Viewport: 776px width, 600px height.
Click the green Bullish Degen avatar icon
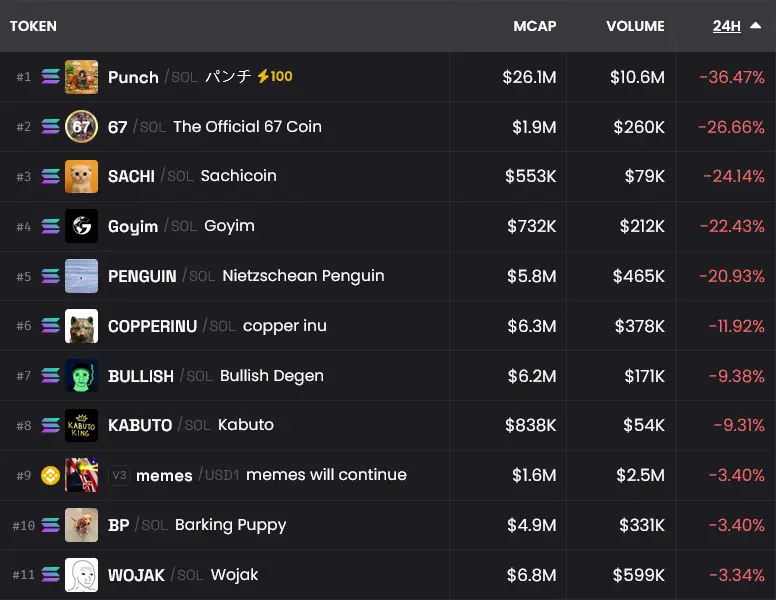tap(81, 376)
